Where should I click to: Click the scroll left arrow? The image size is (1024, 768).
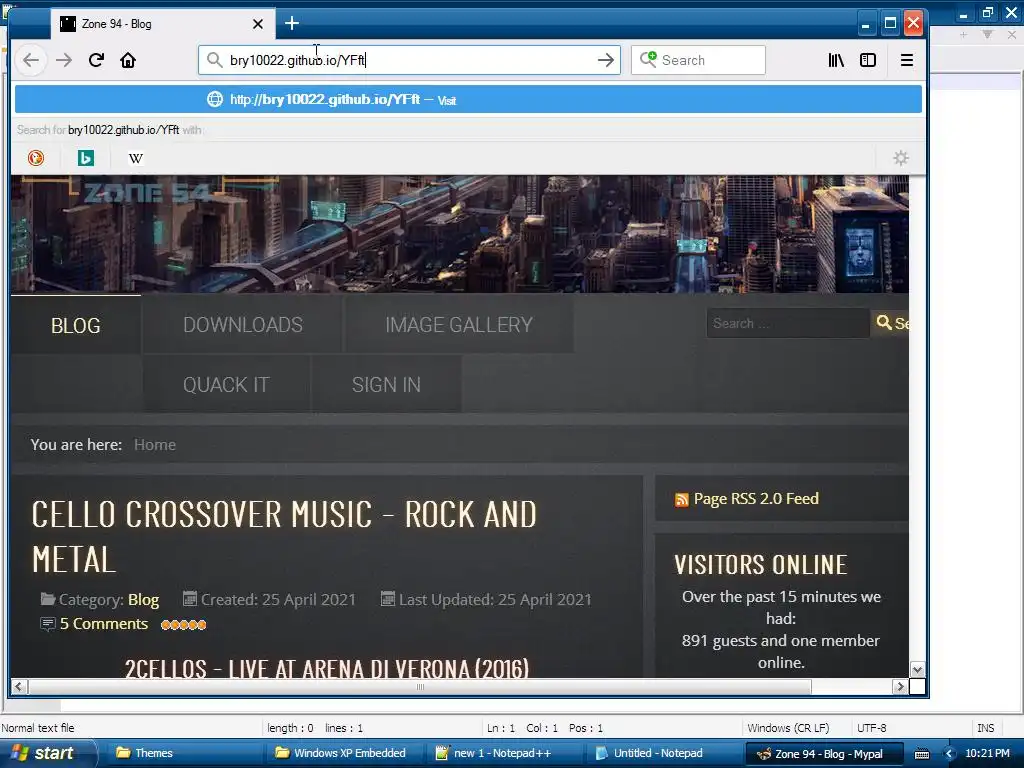[18, 686]
